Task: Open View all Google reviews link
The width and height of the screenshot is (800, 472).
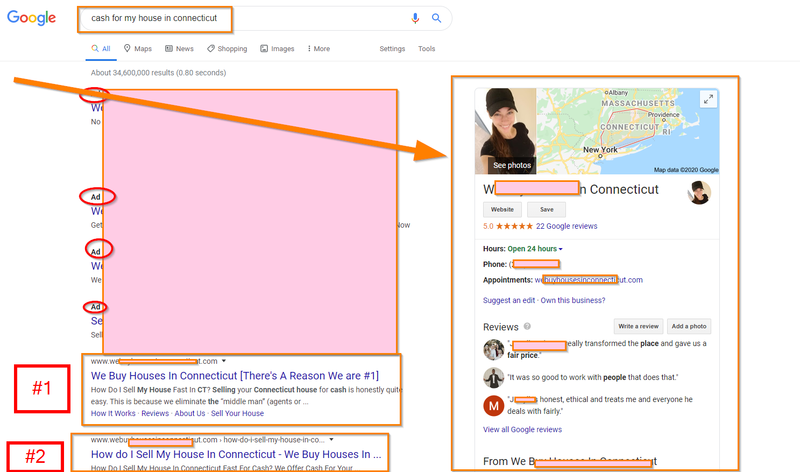Action: coord(522,430)
